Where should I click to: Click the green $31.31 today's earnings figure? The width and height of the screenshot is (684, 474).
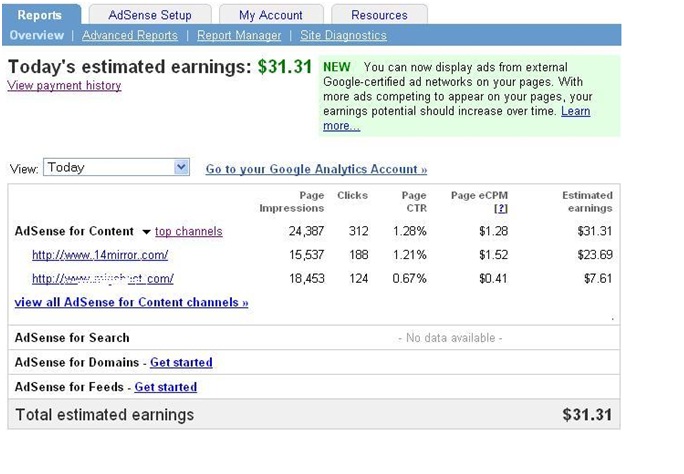point(284,67)
